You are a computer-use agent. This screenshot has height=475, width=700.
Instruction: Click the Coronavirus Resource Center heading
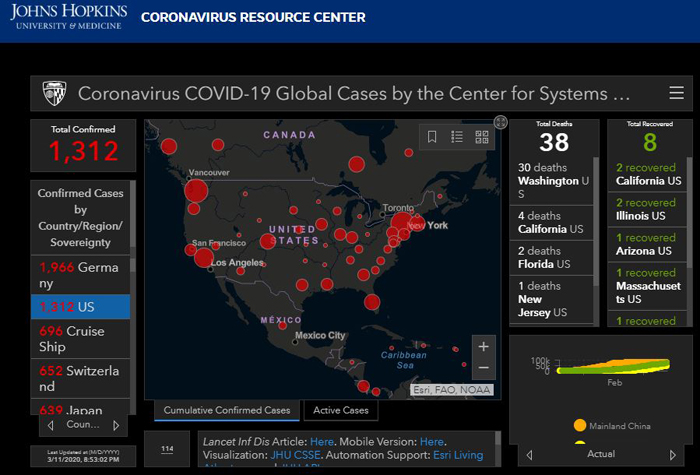pyautogui.click(x=253, y=17)
